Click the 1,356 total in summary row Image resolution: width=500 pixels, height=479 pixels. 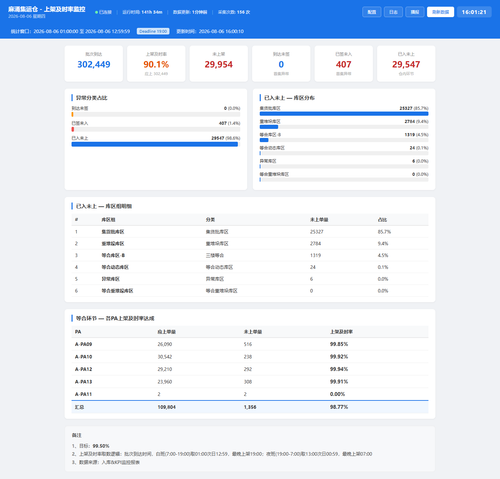250,407
